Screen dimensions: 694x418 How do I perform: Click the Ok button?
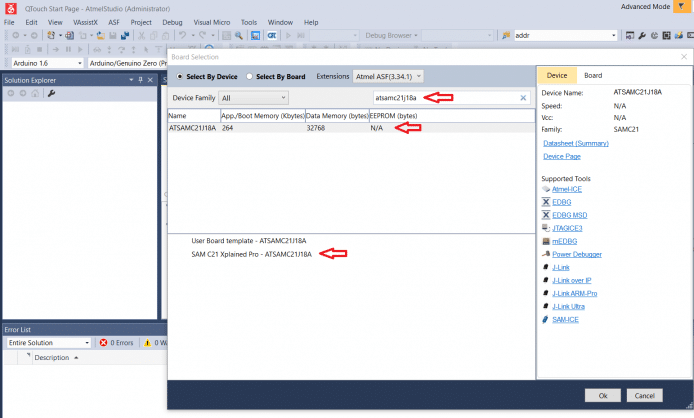pyautogui.click(x=602, y=395)
